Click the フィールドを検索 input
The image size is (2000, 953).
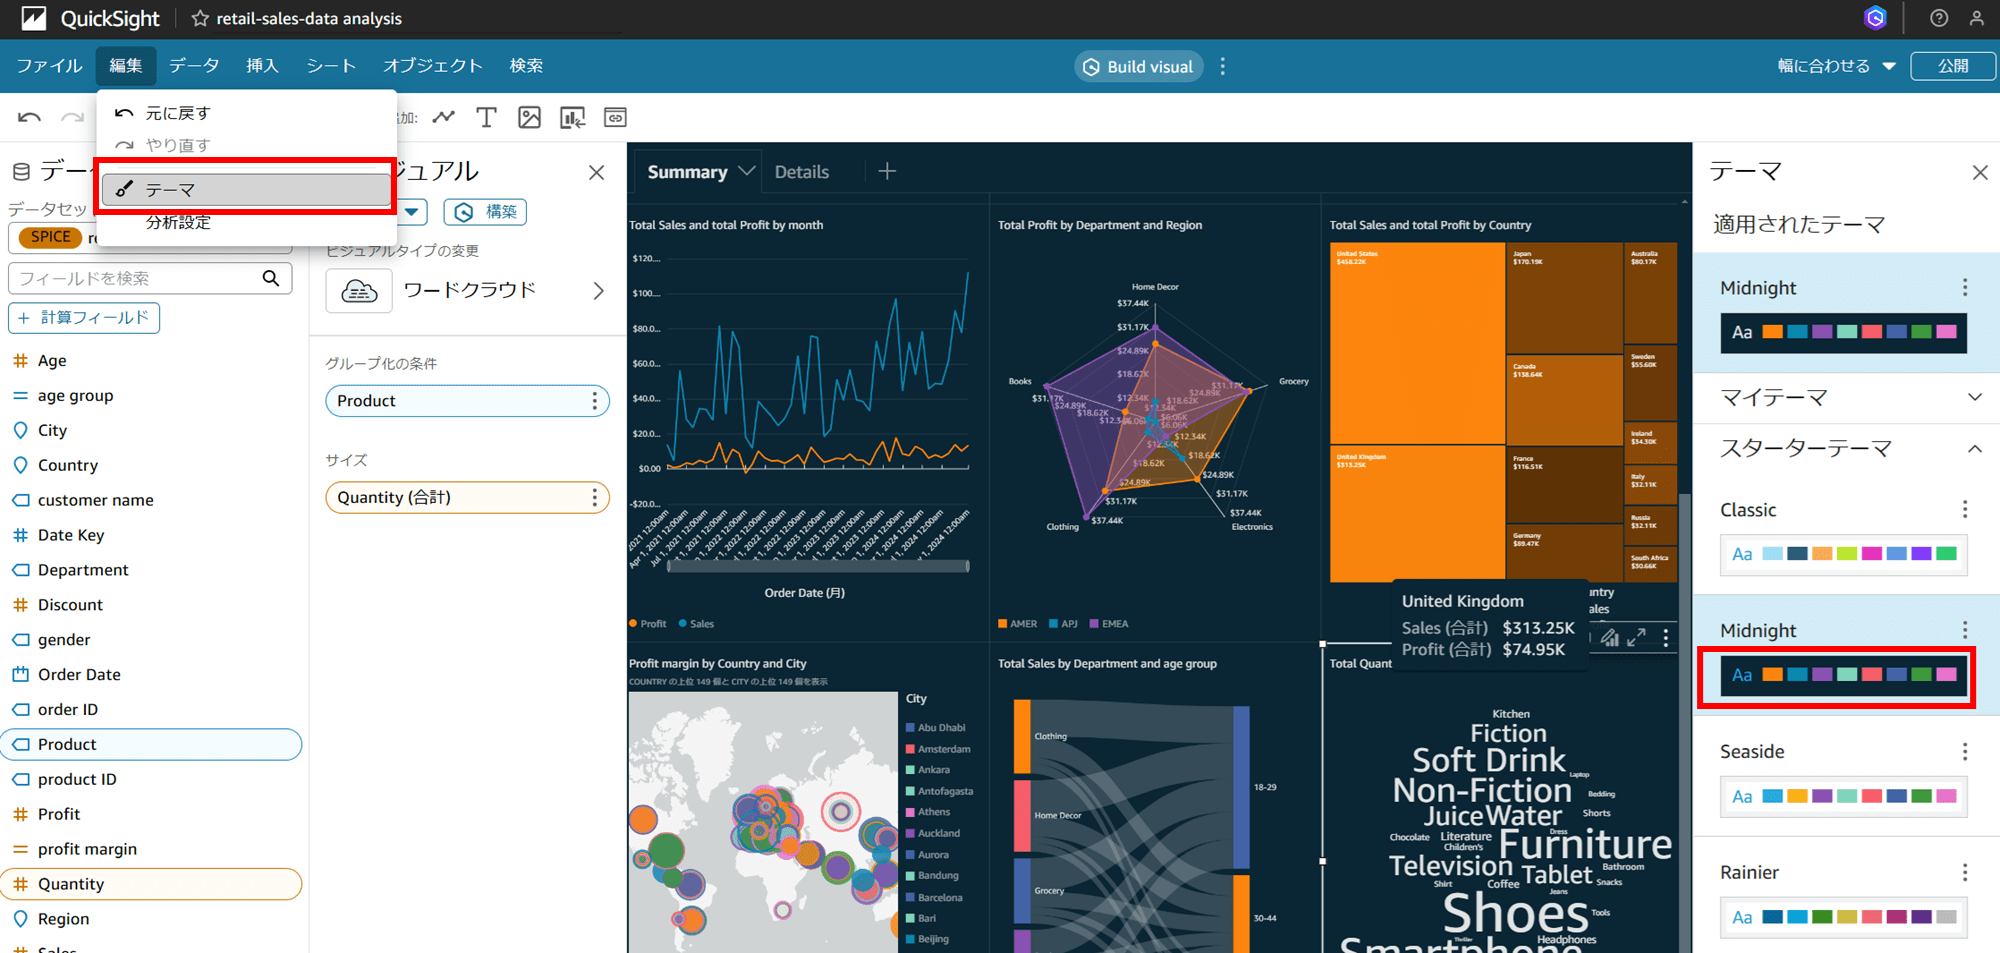point(150,278)
